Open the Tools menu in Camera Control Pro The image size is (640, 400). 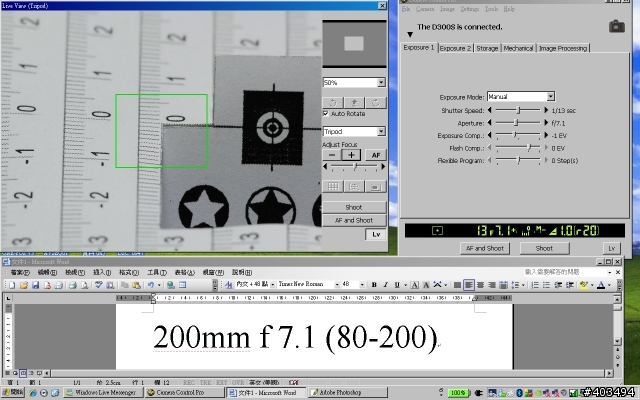click(491, 9)
